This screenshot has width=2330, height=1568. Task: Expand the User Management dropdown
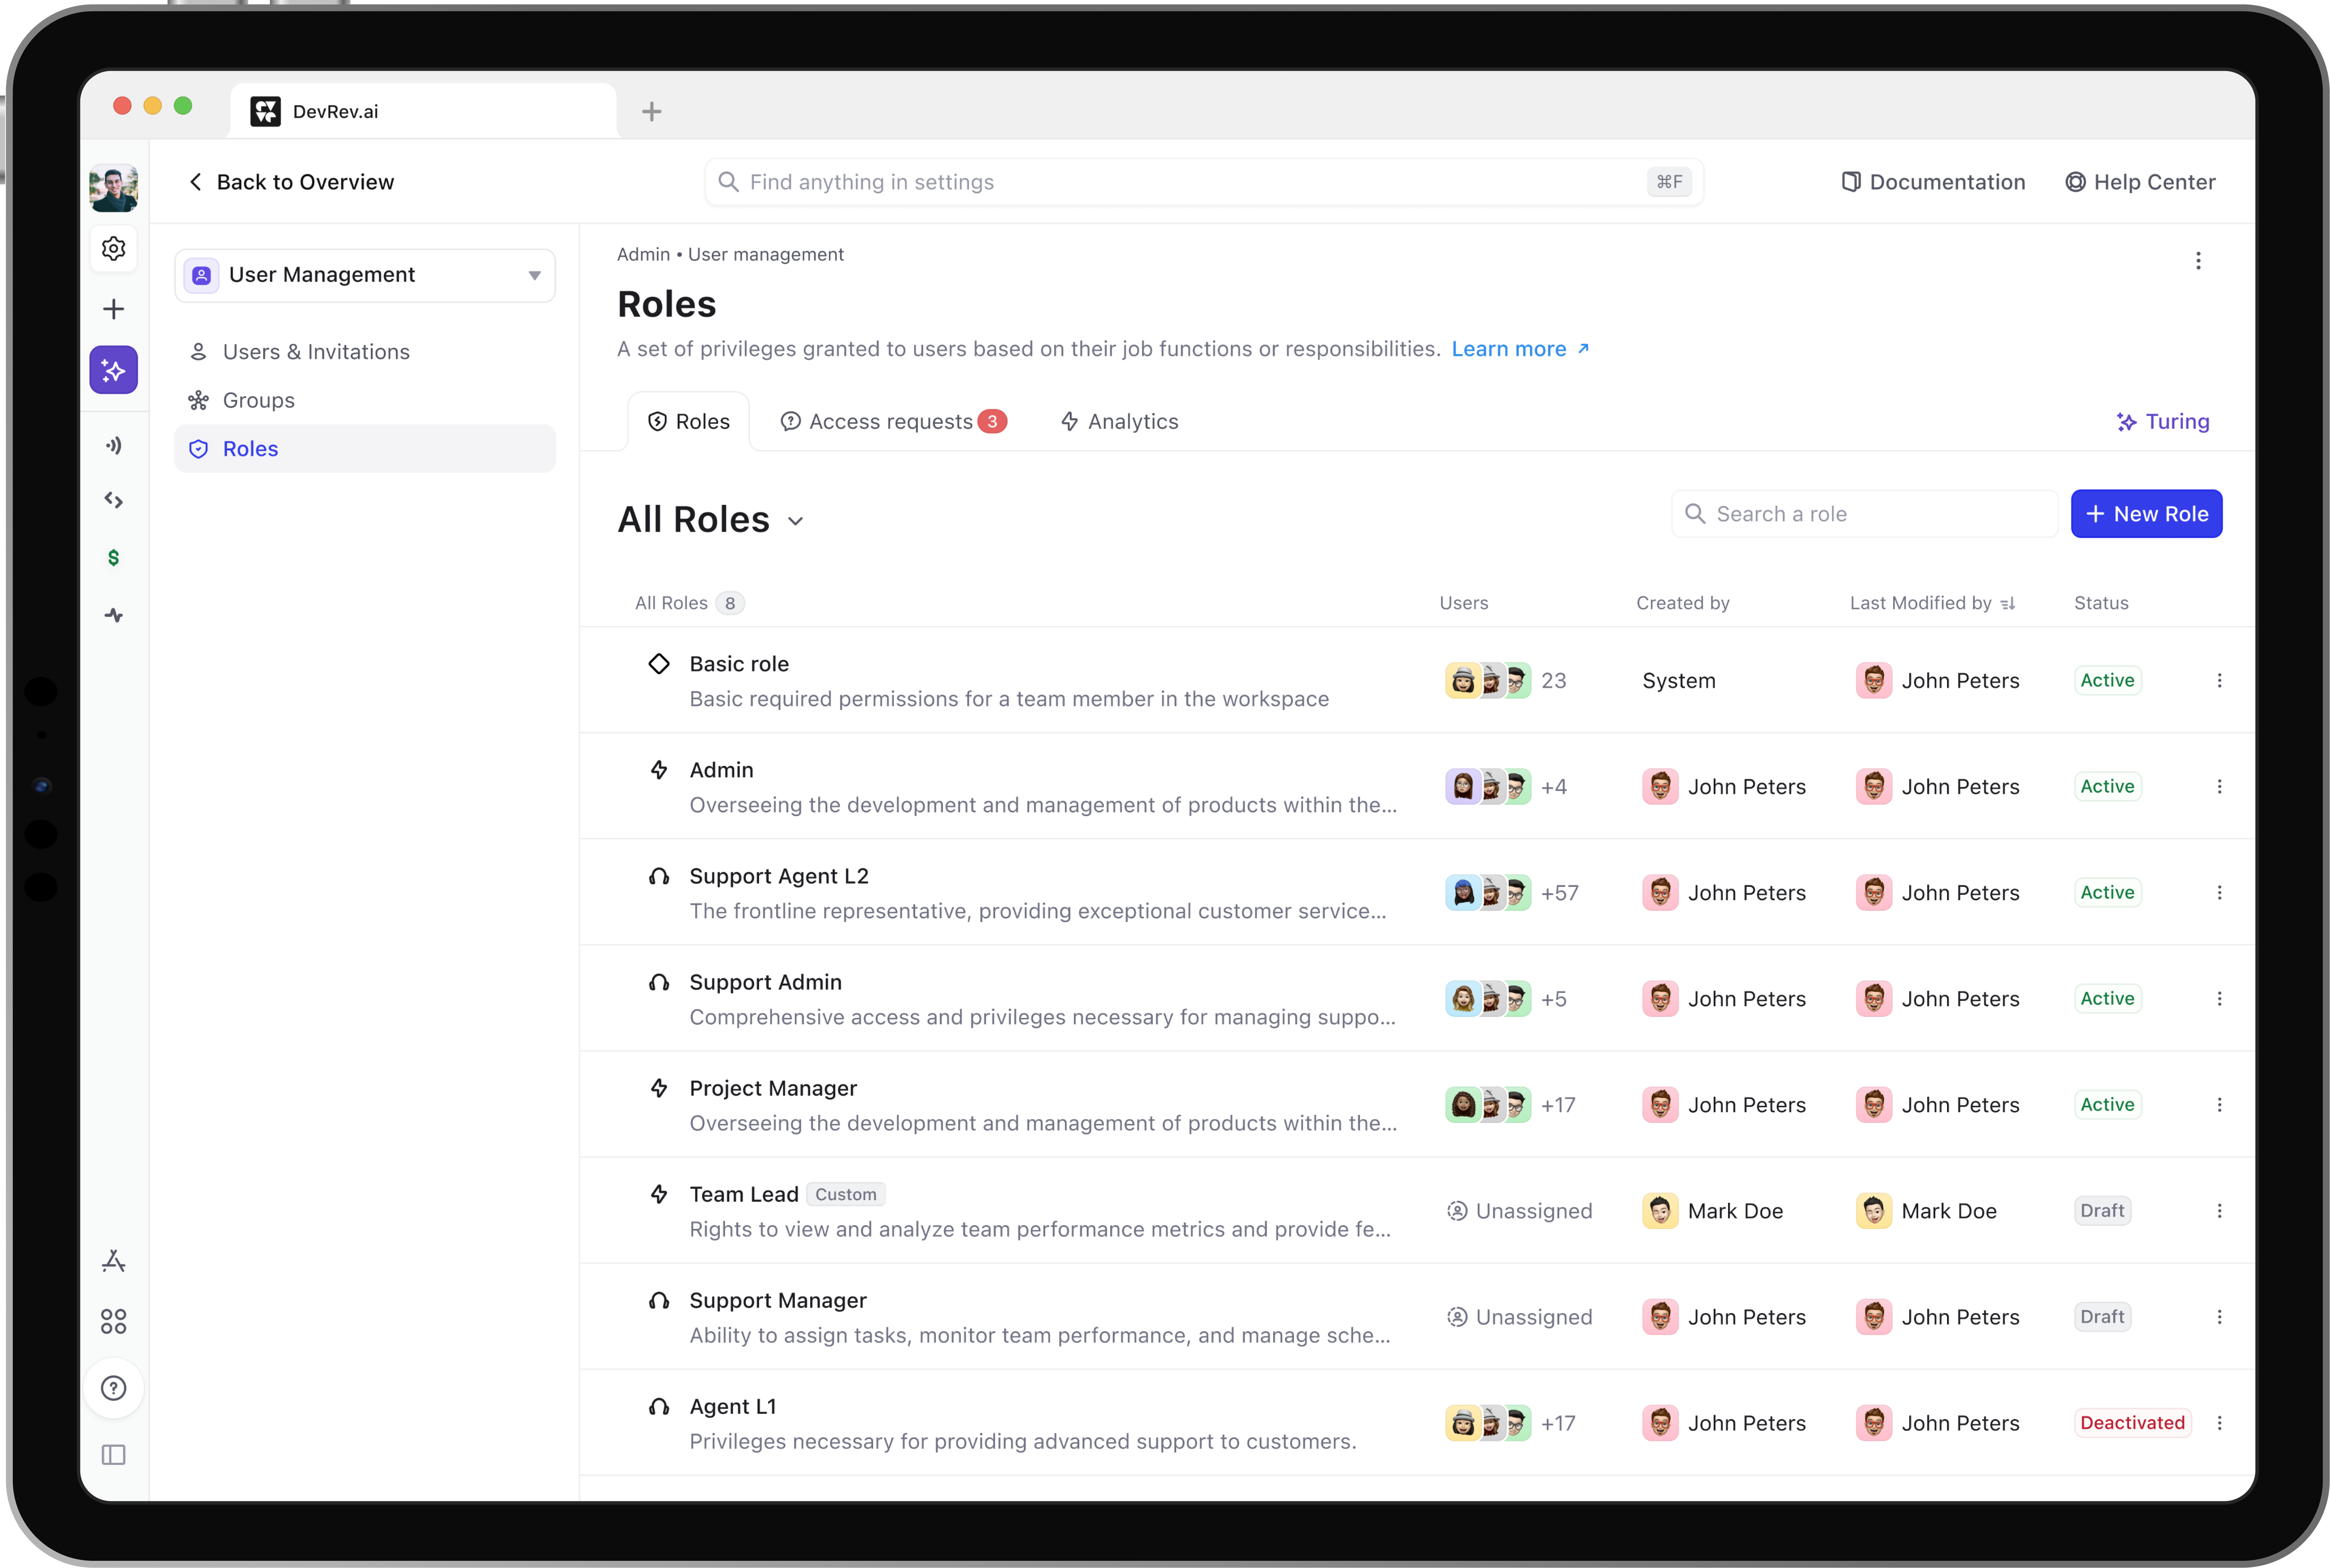click(x=365, y=275)
